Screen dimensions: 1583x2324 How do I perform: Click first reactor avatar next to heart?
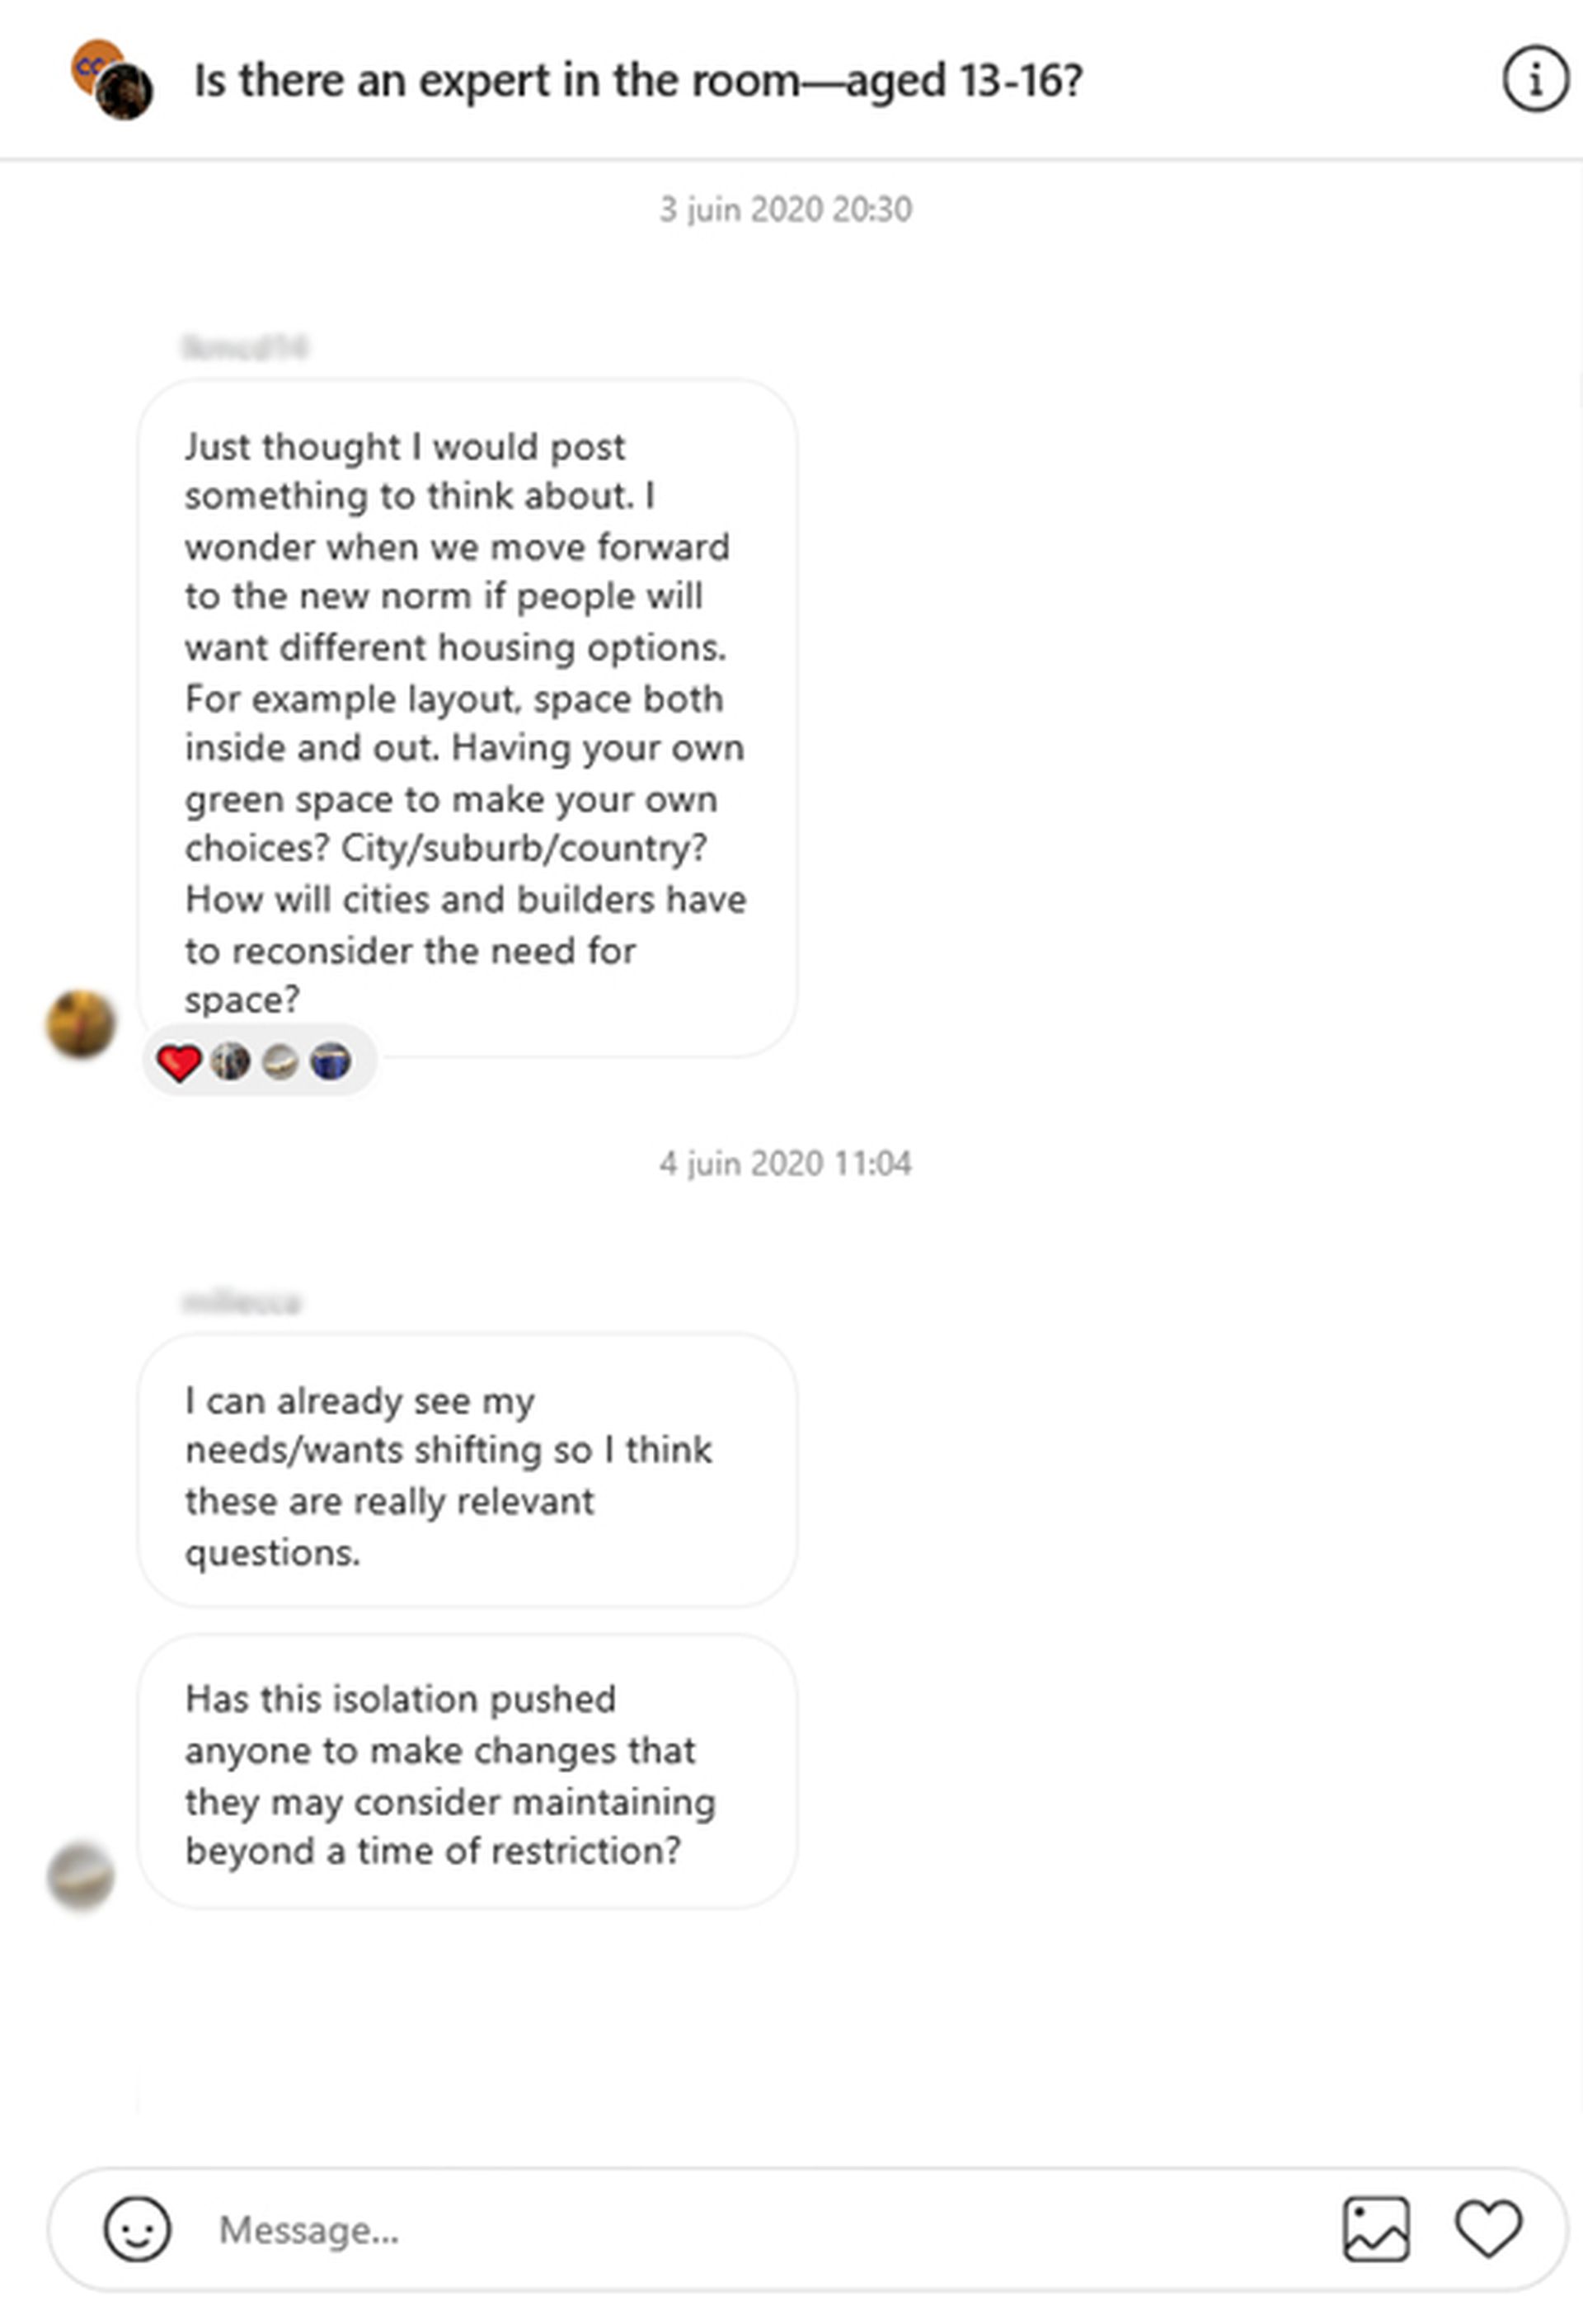tap(230, 1061)
